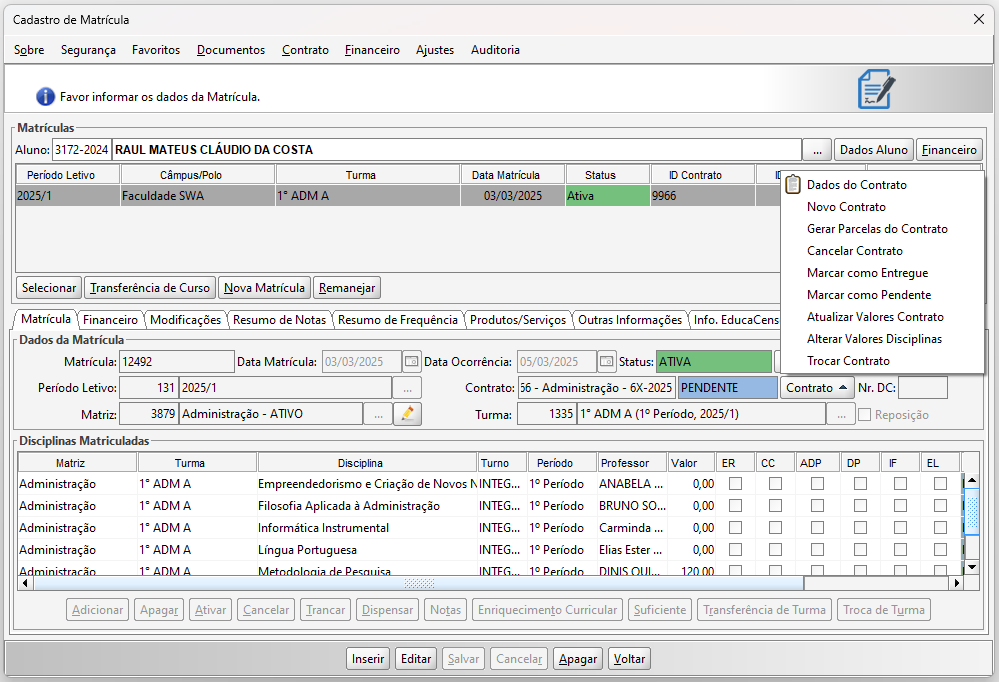Open calendar picker for Data Ocorrência
The width and height of the screenshot is (999, 682).
(x=607, y=362)
